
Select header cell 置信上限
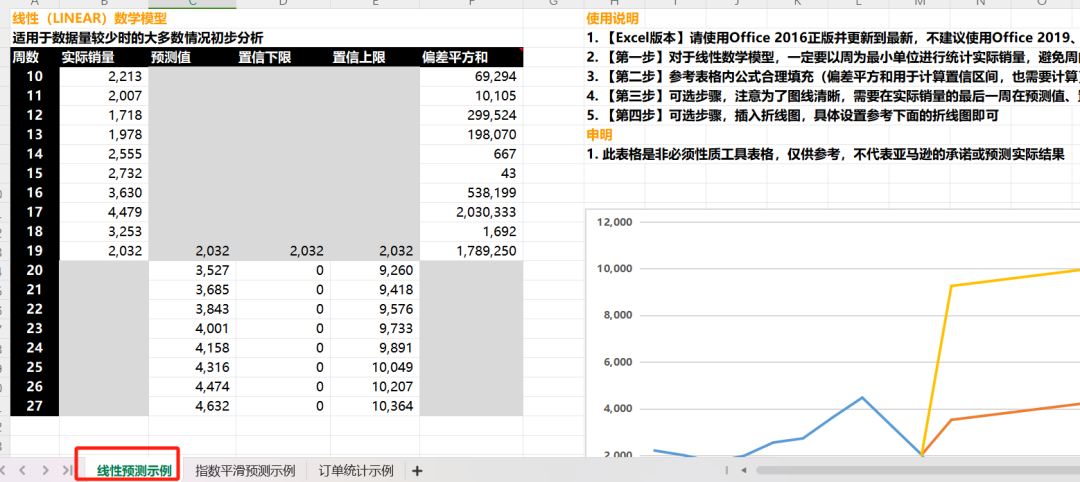coord(375,57)
